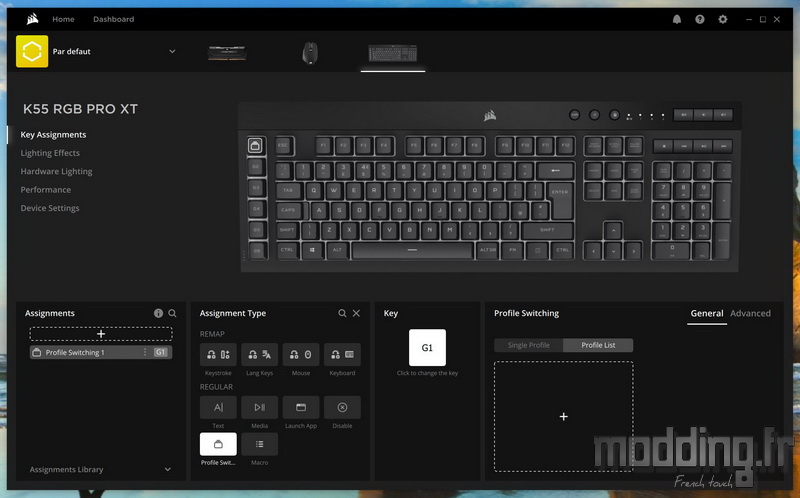Expand the Par defaut profile dropdown
Image resolution: width=800 pixels, height=498 pixels.
172,52
